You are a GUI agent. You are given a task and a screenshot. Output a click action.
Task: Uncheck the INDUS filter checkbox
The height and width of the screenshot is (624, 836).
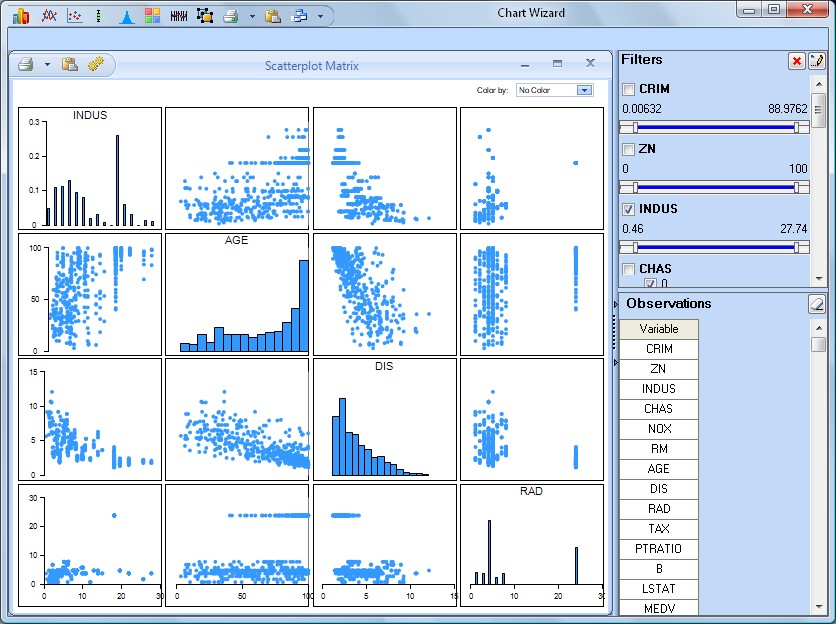(x=628, y=210)
